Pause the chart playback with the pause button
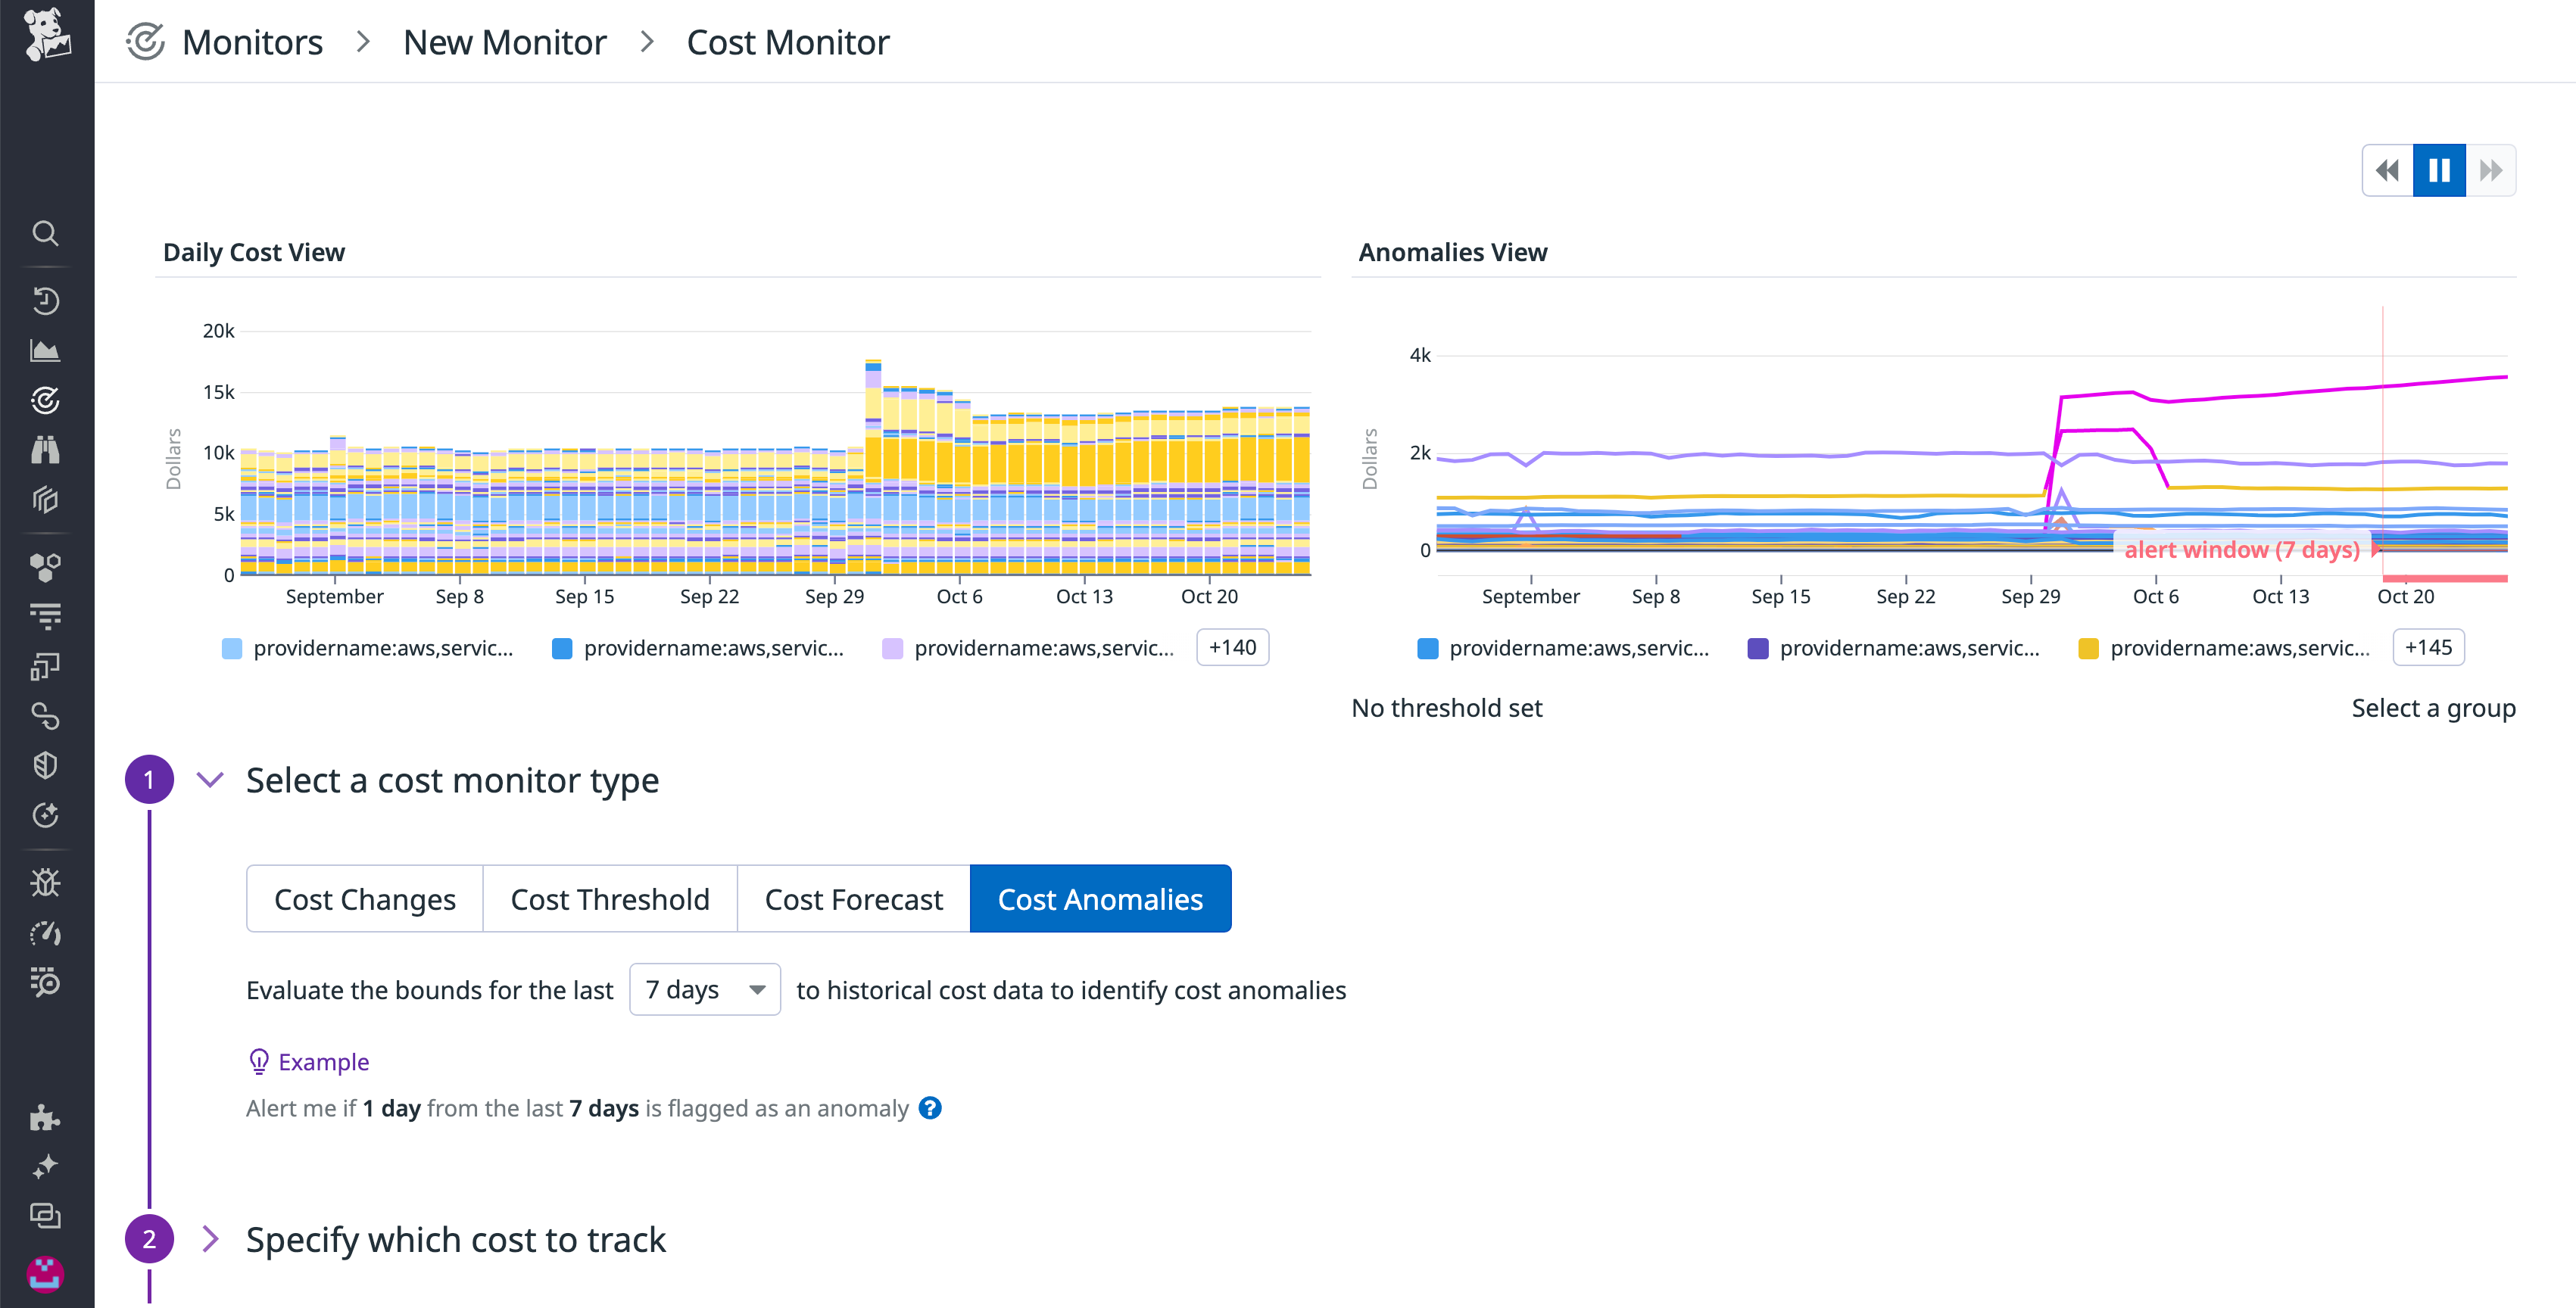This screenshot has width=2576, height=1308. coord(2439,170)
